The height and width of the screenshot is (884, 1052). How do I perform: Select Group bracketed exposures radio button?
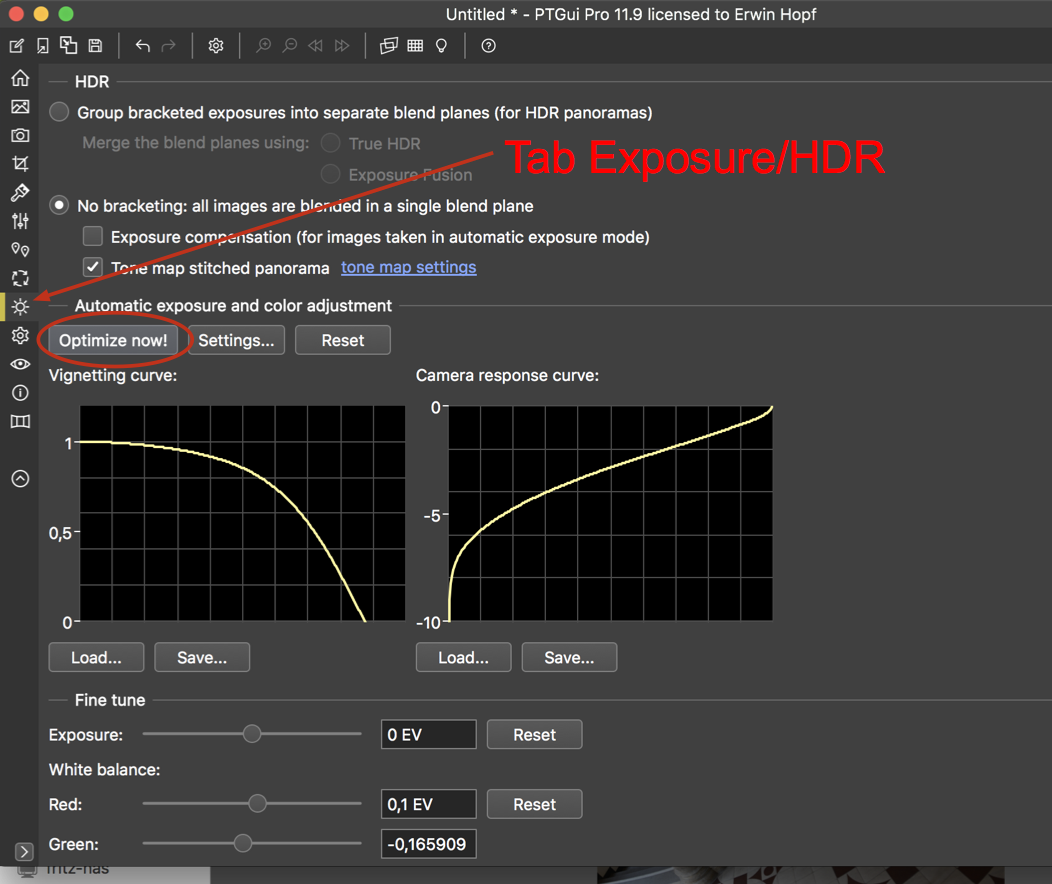click(59, 112)
